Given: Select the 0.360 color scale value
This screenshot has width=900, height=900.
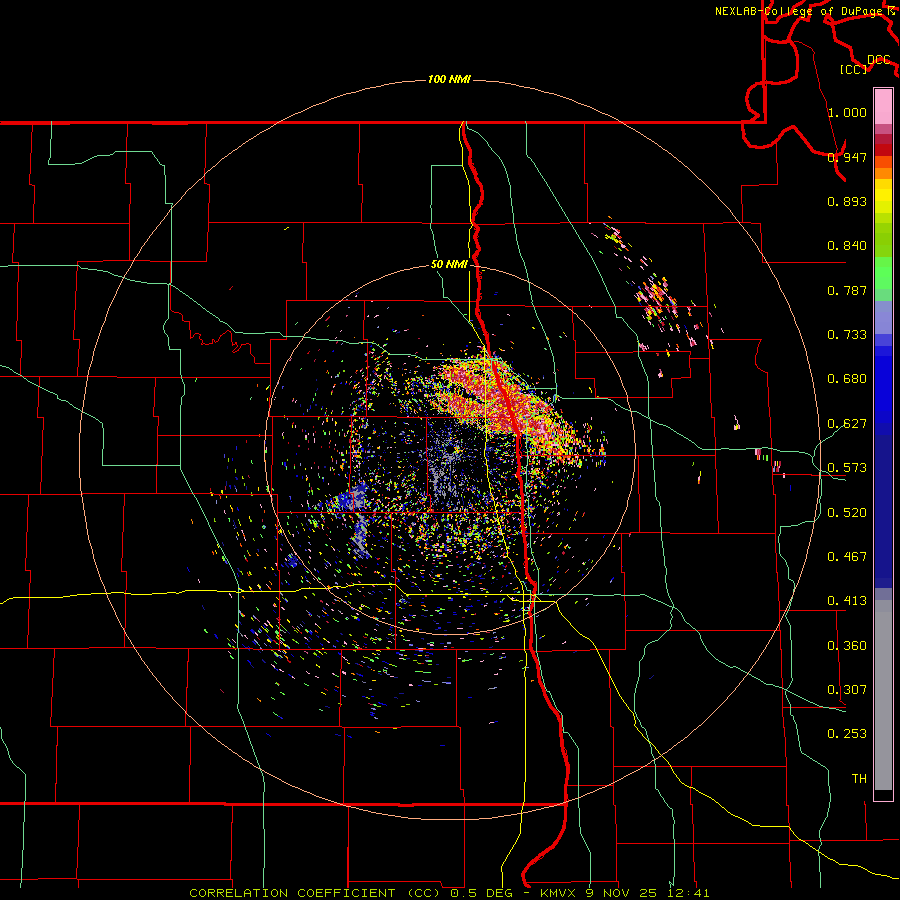Looking at the screenshot, I should click(x=847, y=646).
